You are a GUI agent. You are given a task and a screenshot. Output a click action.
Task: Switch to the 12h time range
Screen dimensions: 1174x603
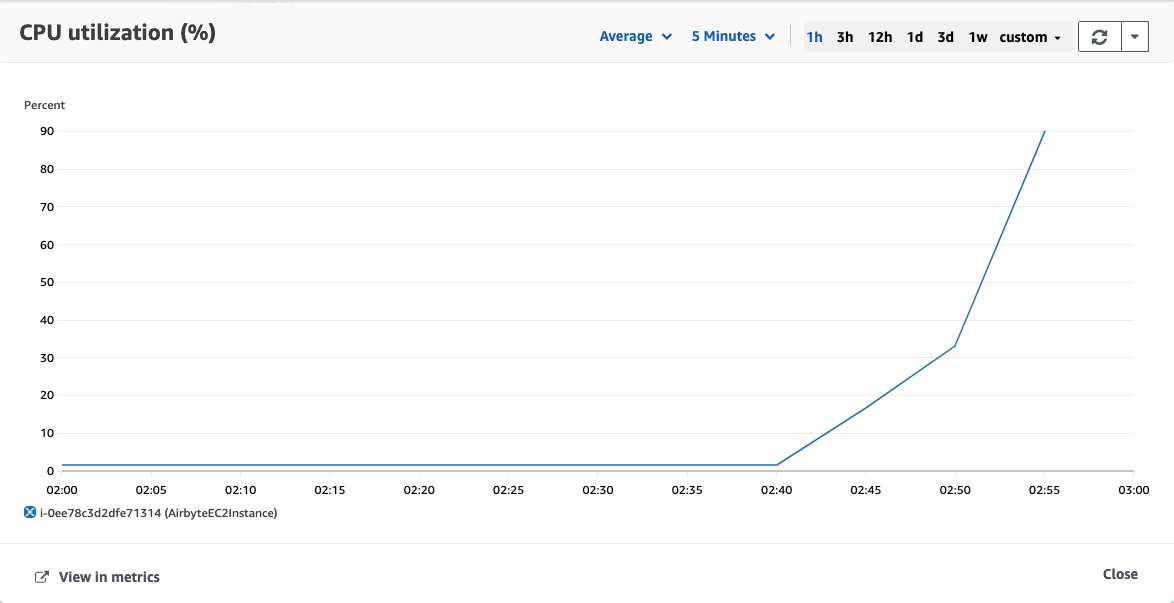click(880, 37)
